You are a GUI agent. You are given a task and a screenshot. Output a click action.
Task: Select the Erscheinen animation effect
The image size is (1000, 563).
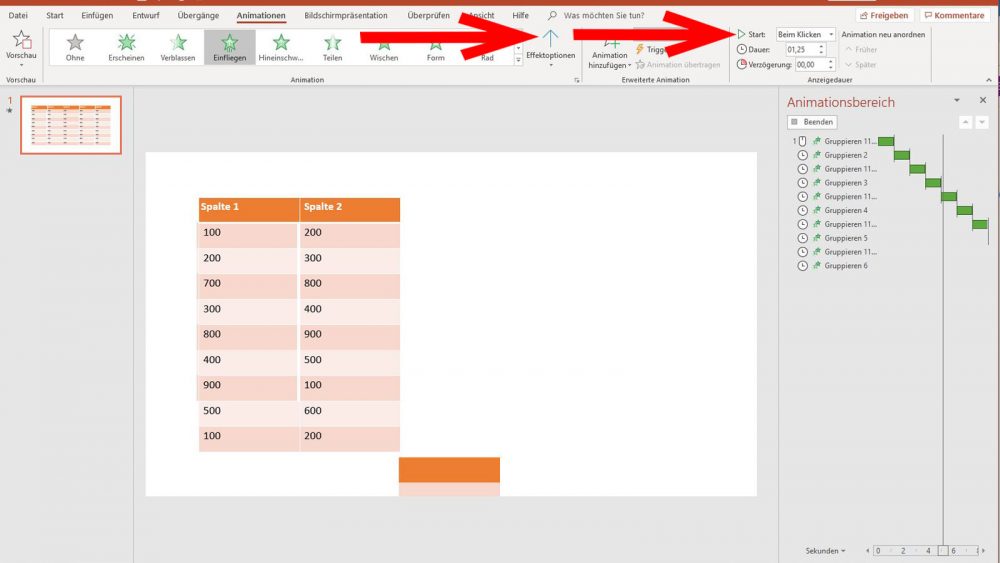pos(126,45)
